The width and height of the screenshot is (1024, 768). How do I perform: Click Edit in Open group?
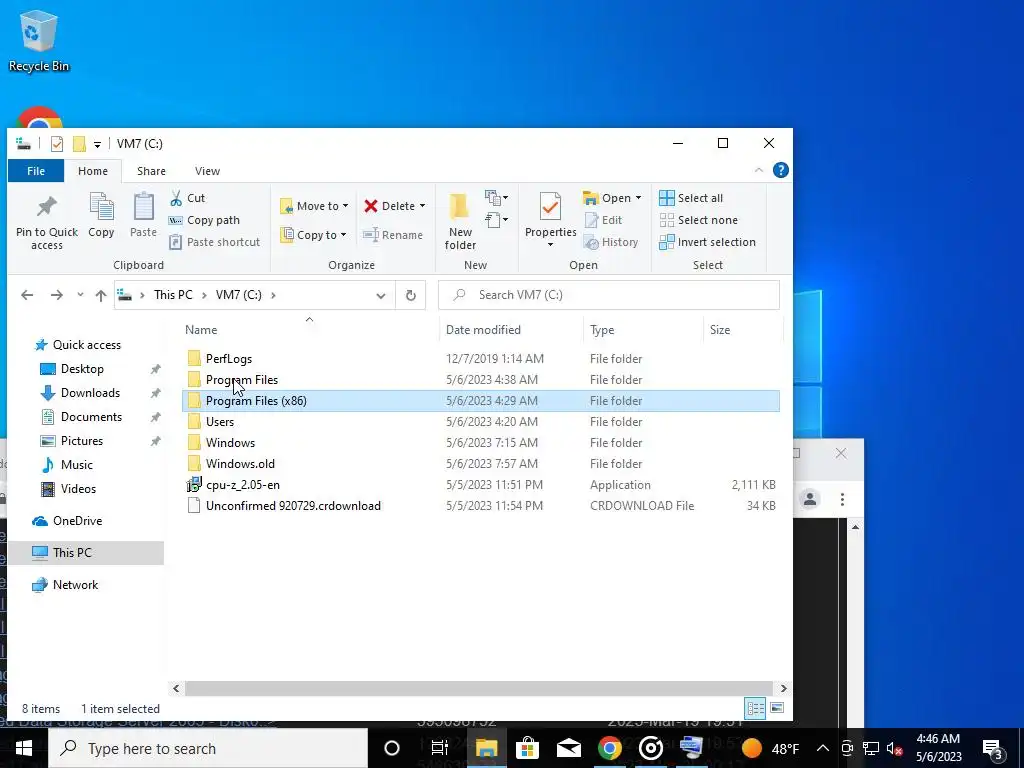click(x=603, y=220)
